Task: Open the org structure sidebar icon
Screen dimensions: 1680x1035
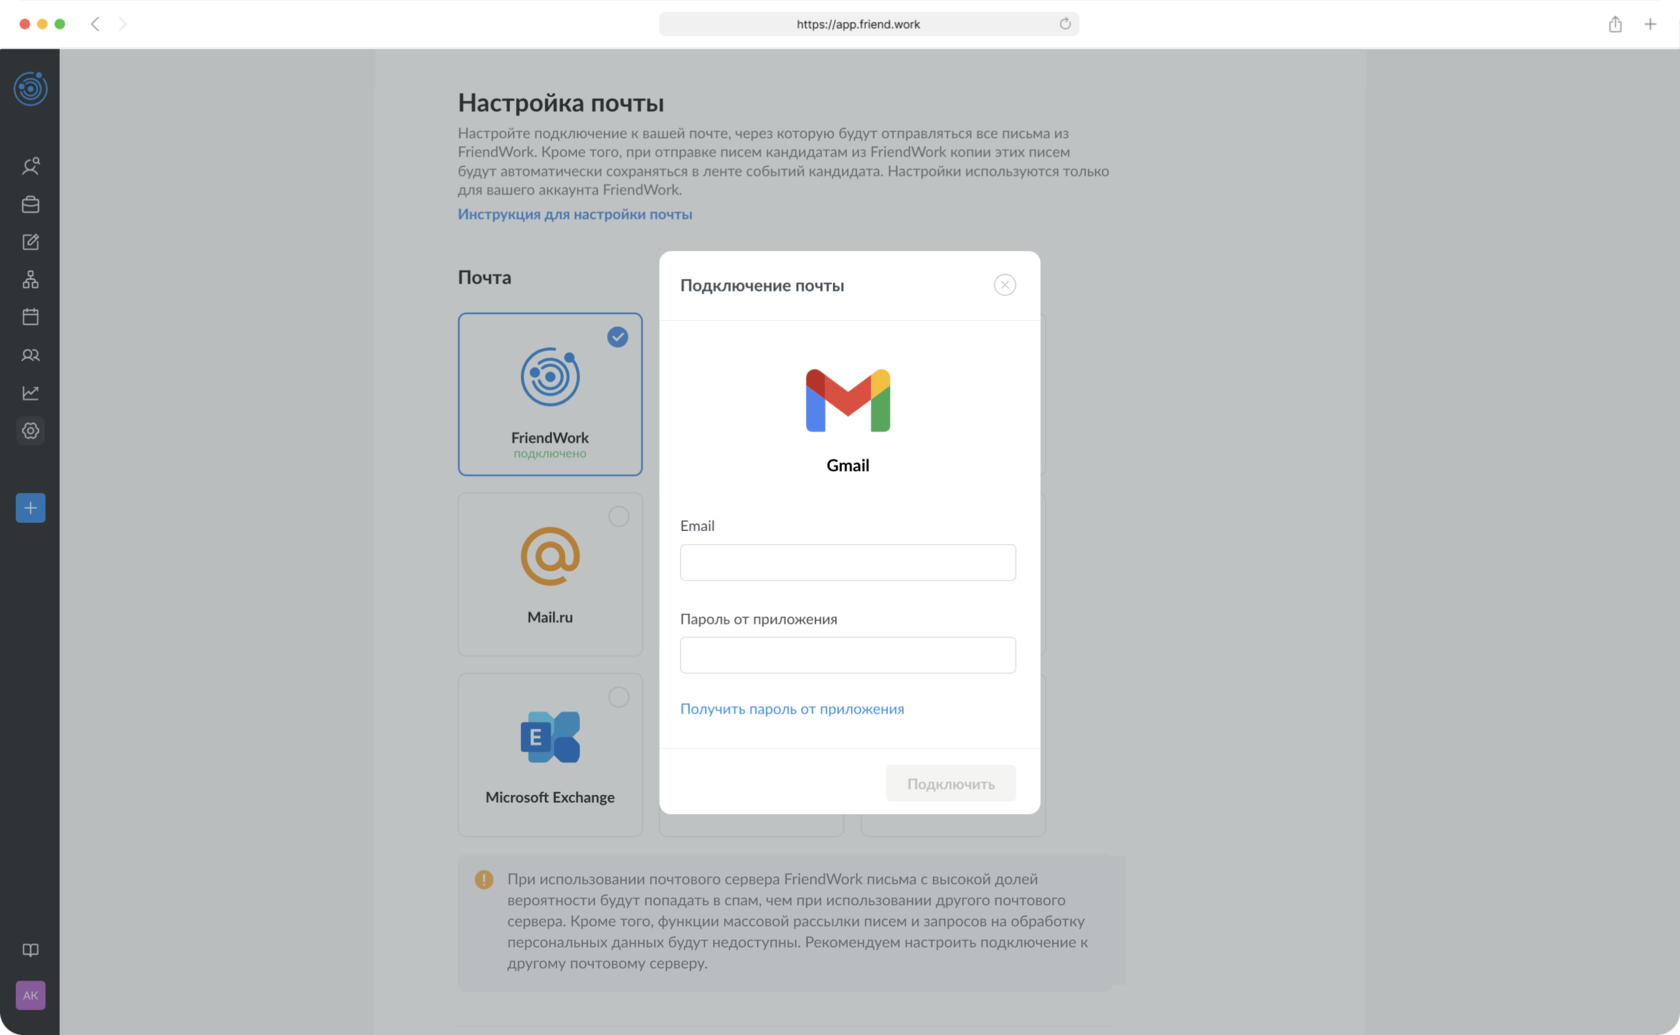Action: coord(31,280)
